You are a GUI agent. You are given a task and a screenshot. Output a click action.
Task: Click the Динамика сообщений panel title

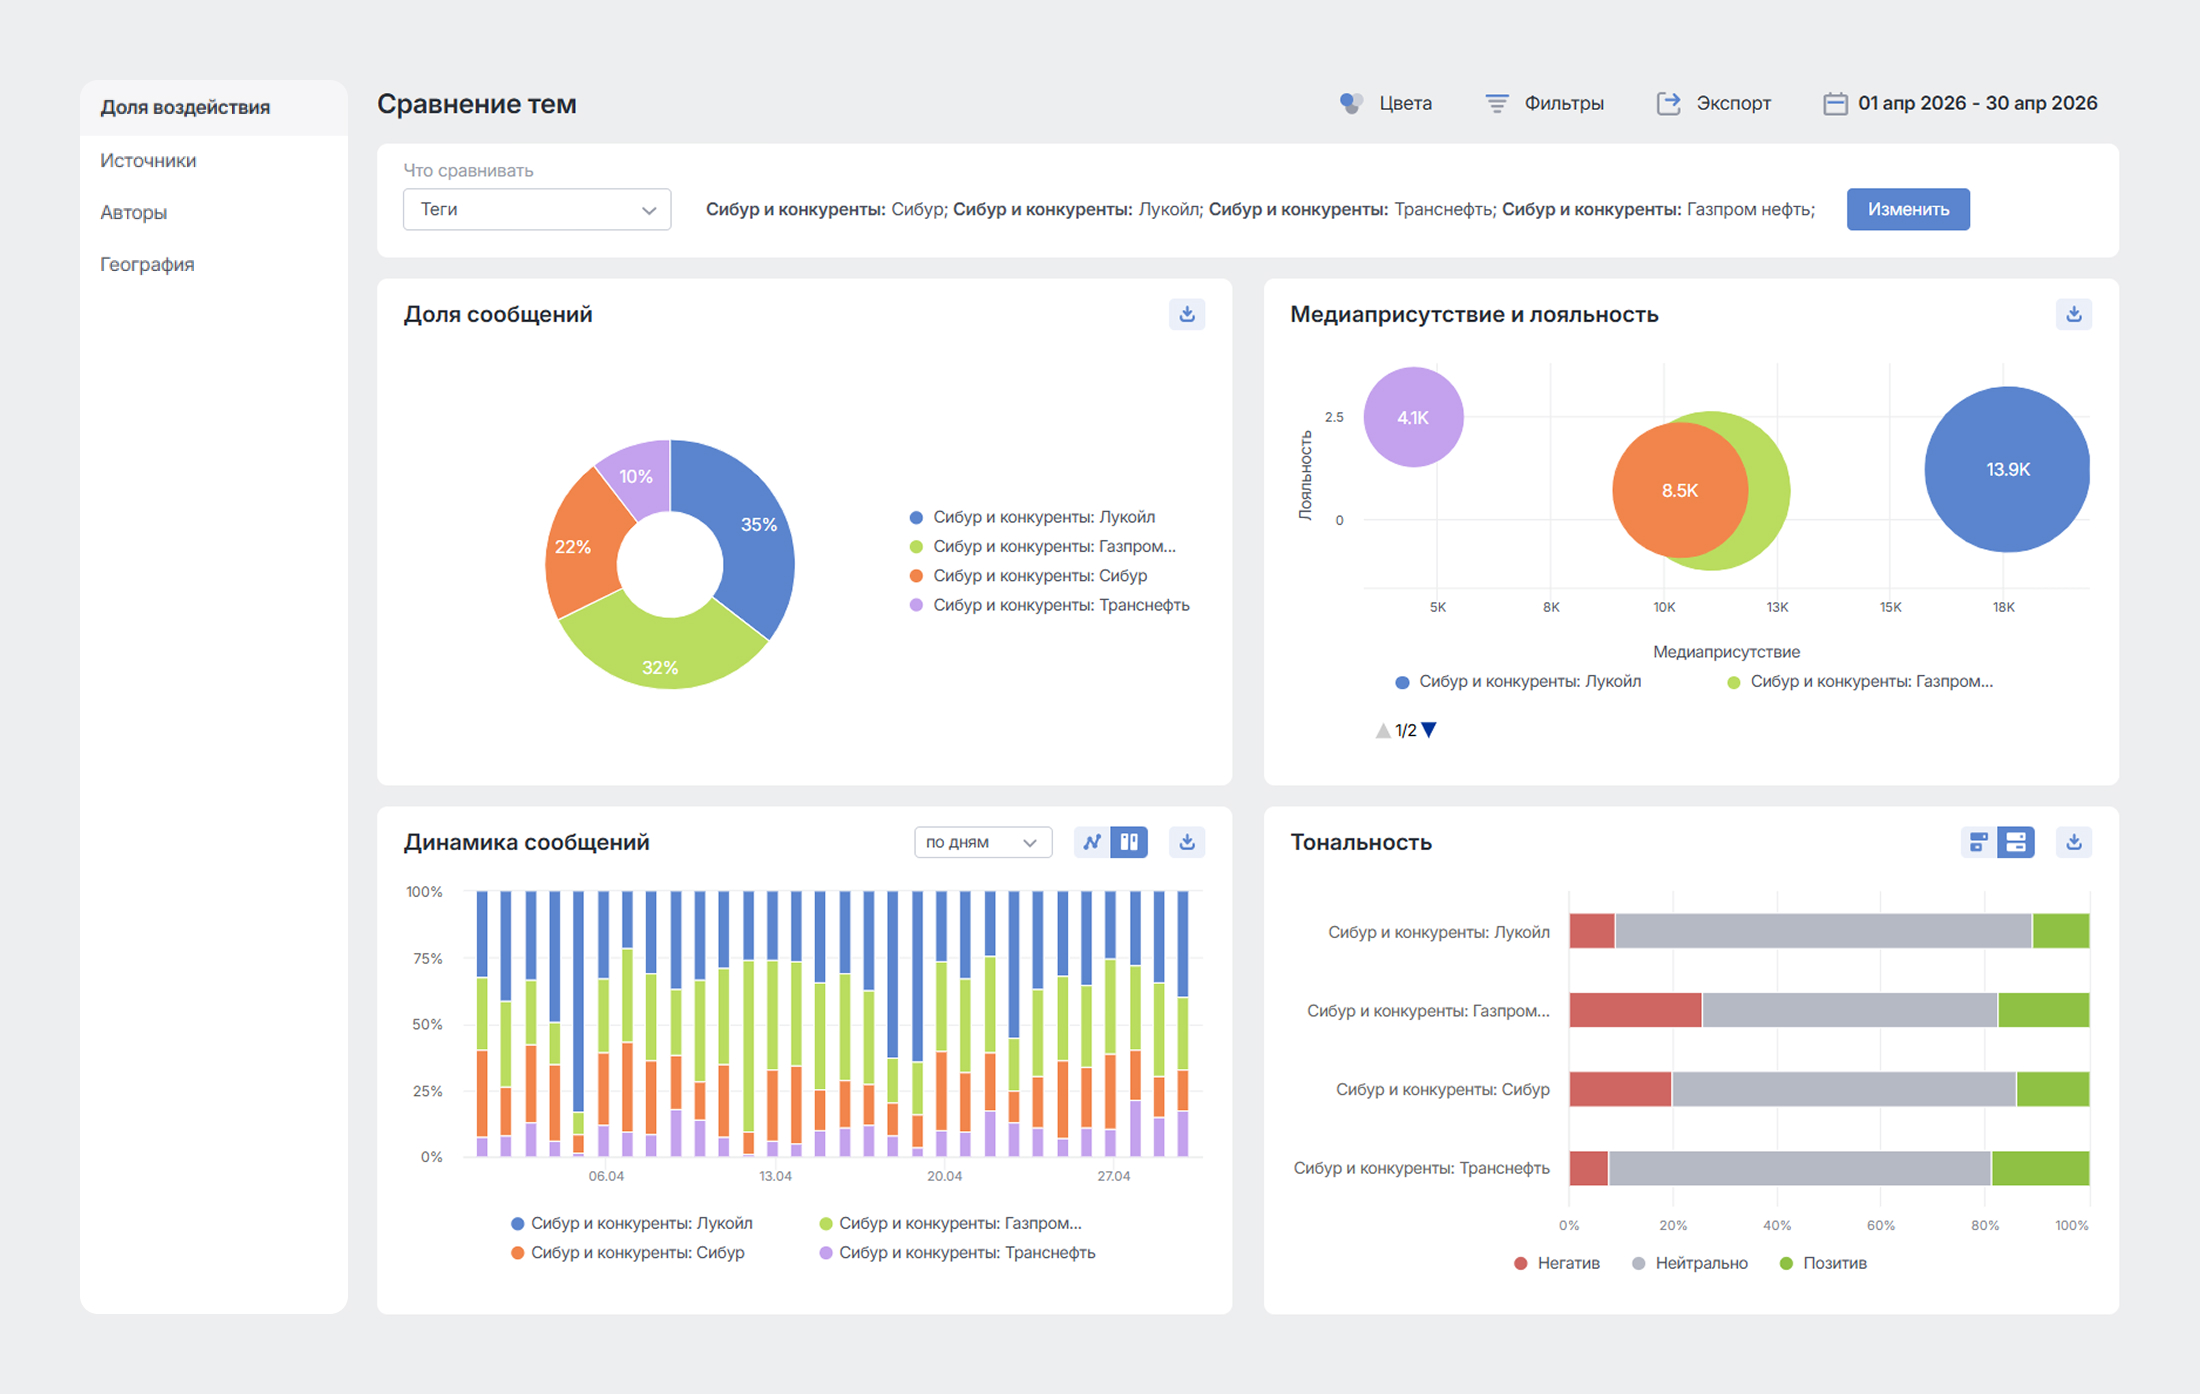pos(526,842)
